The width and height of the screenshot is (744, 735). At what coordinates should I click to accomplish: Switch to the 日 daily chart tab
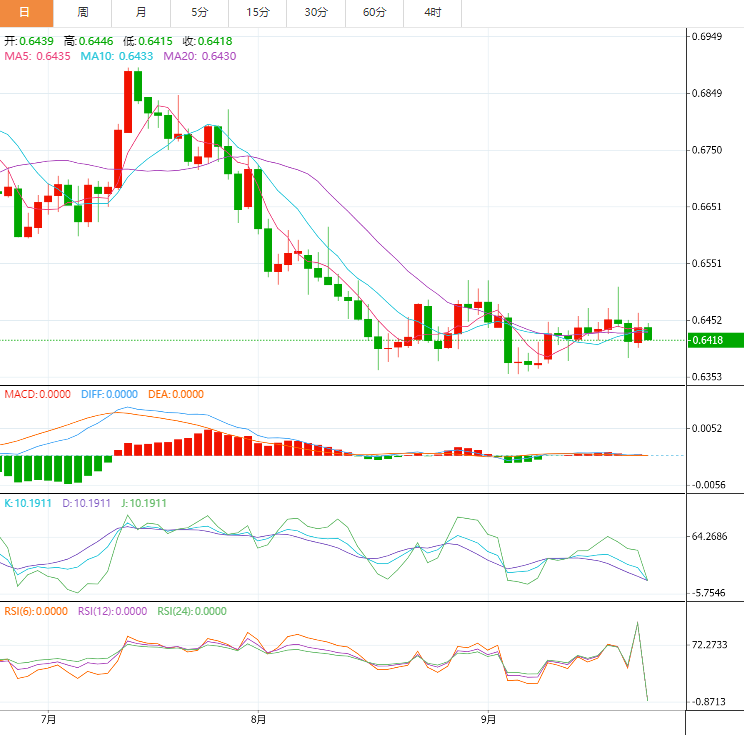point(25,12)
